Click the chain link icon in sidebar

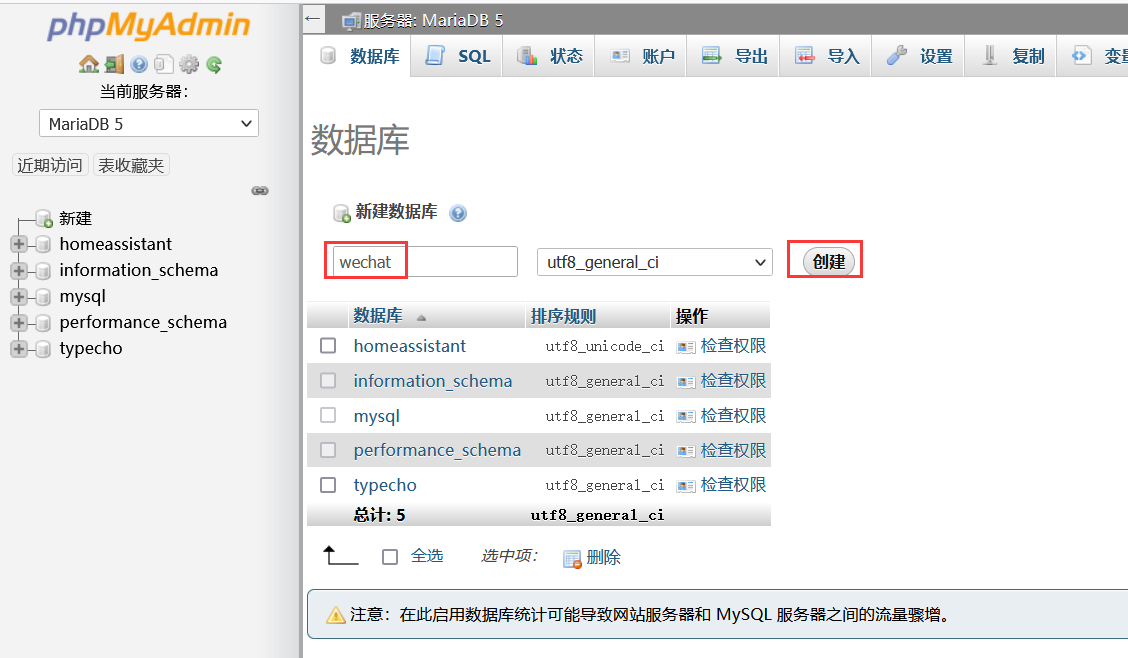pyautogui.click(x=260, y=191)
